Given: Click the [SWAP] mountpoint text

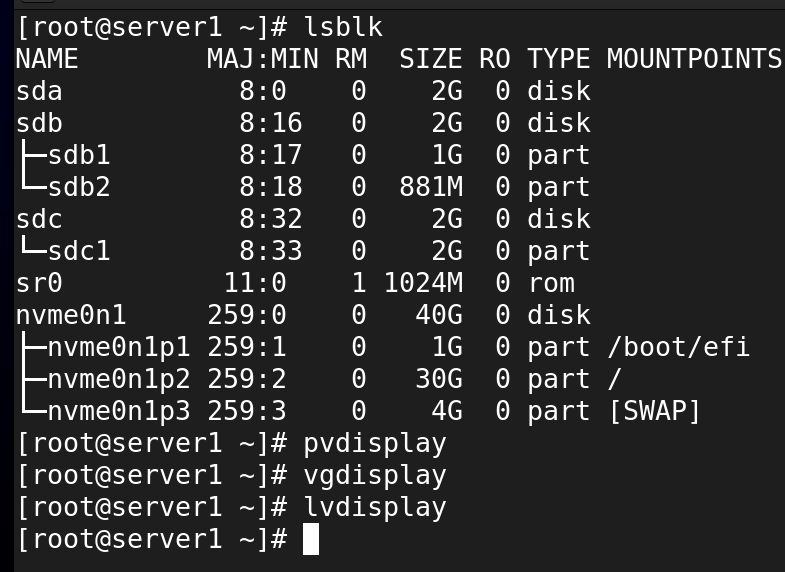Looking at the screenshot, I should pos(654,411).
